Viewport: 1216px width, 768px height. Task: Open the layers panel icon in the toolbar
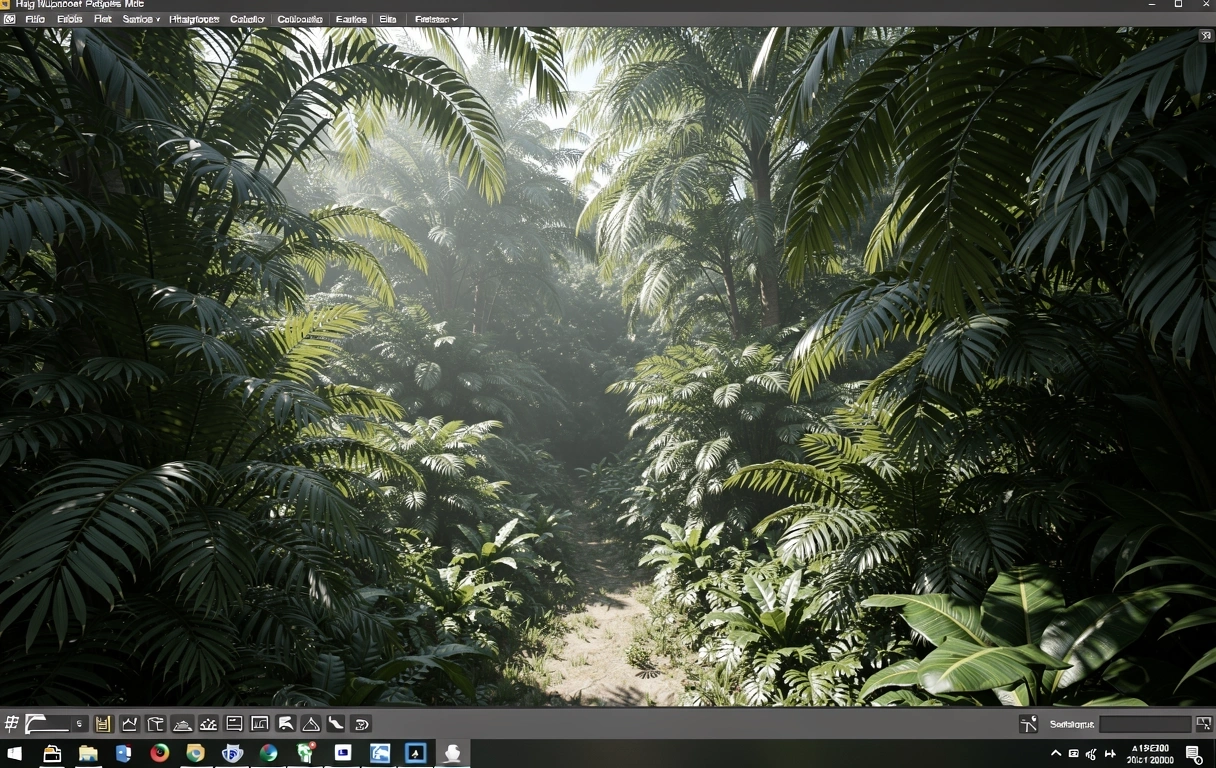[x=234, y=723]
